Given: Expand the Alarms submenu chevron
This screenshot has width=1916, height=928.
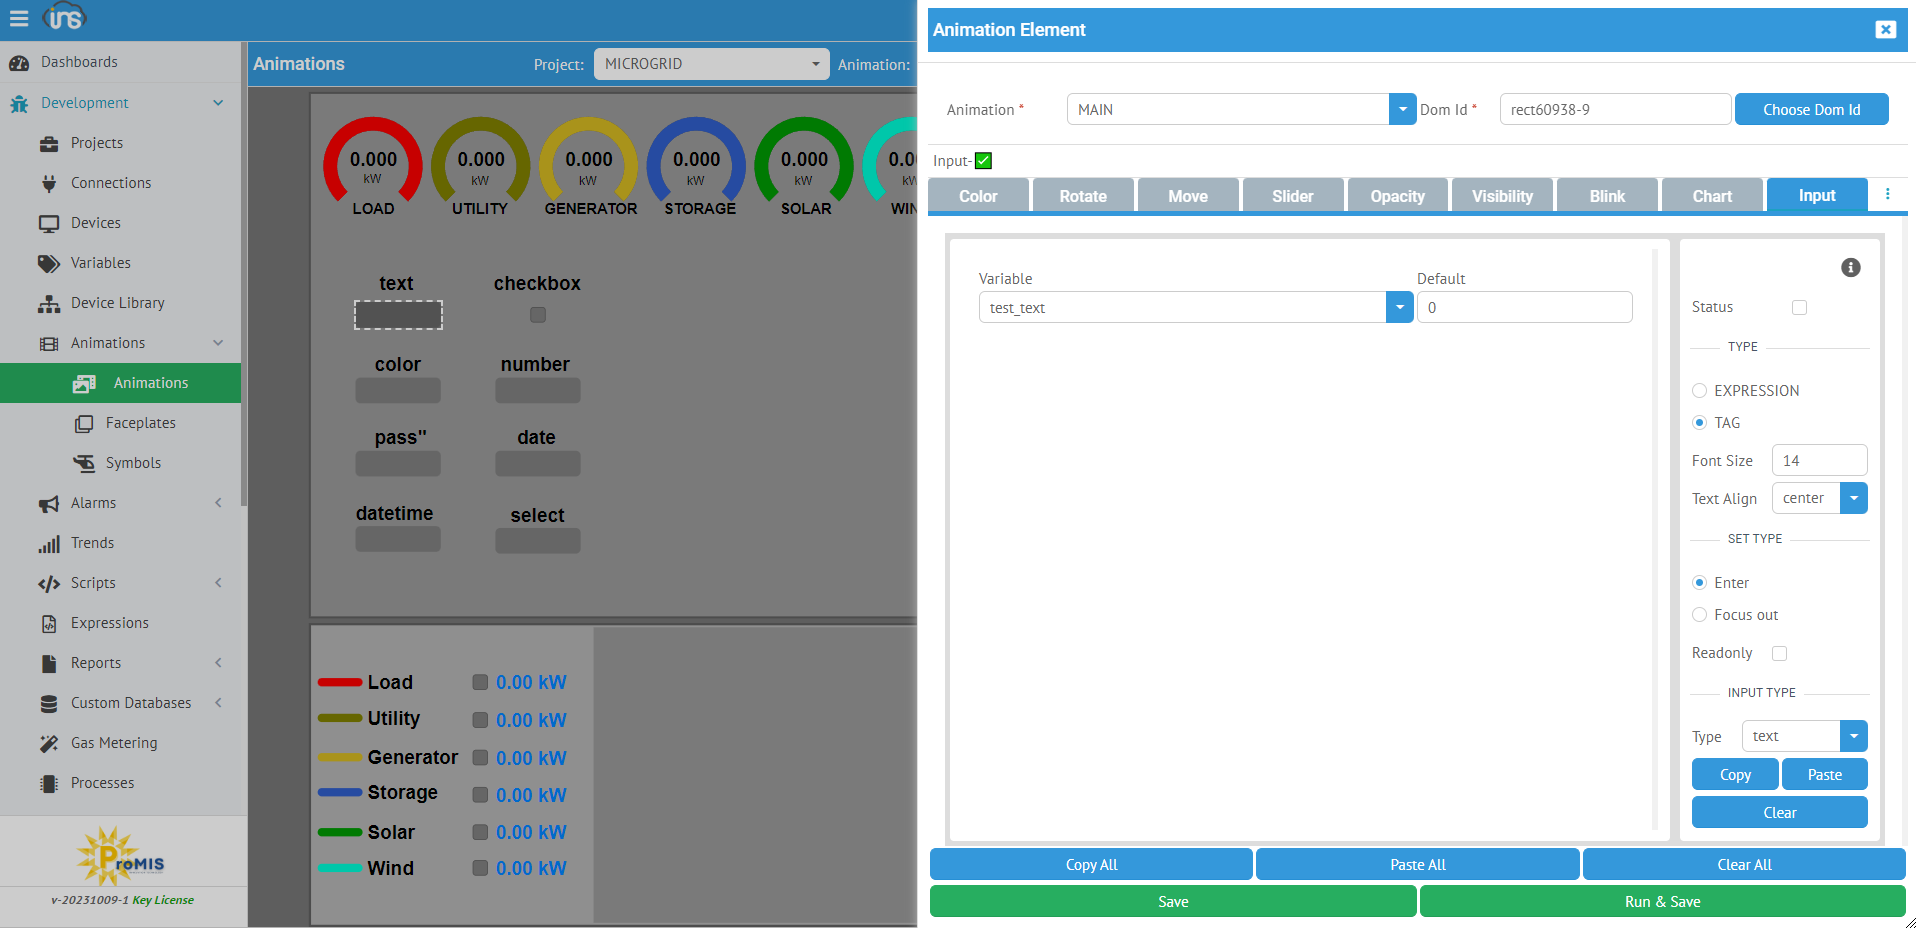Looking at the screenshot, I should [218, 503].
